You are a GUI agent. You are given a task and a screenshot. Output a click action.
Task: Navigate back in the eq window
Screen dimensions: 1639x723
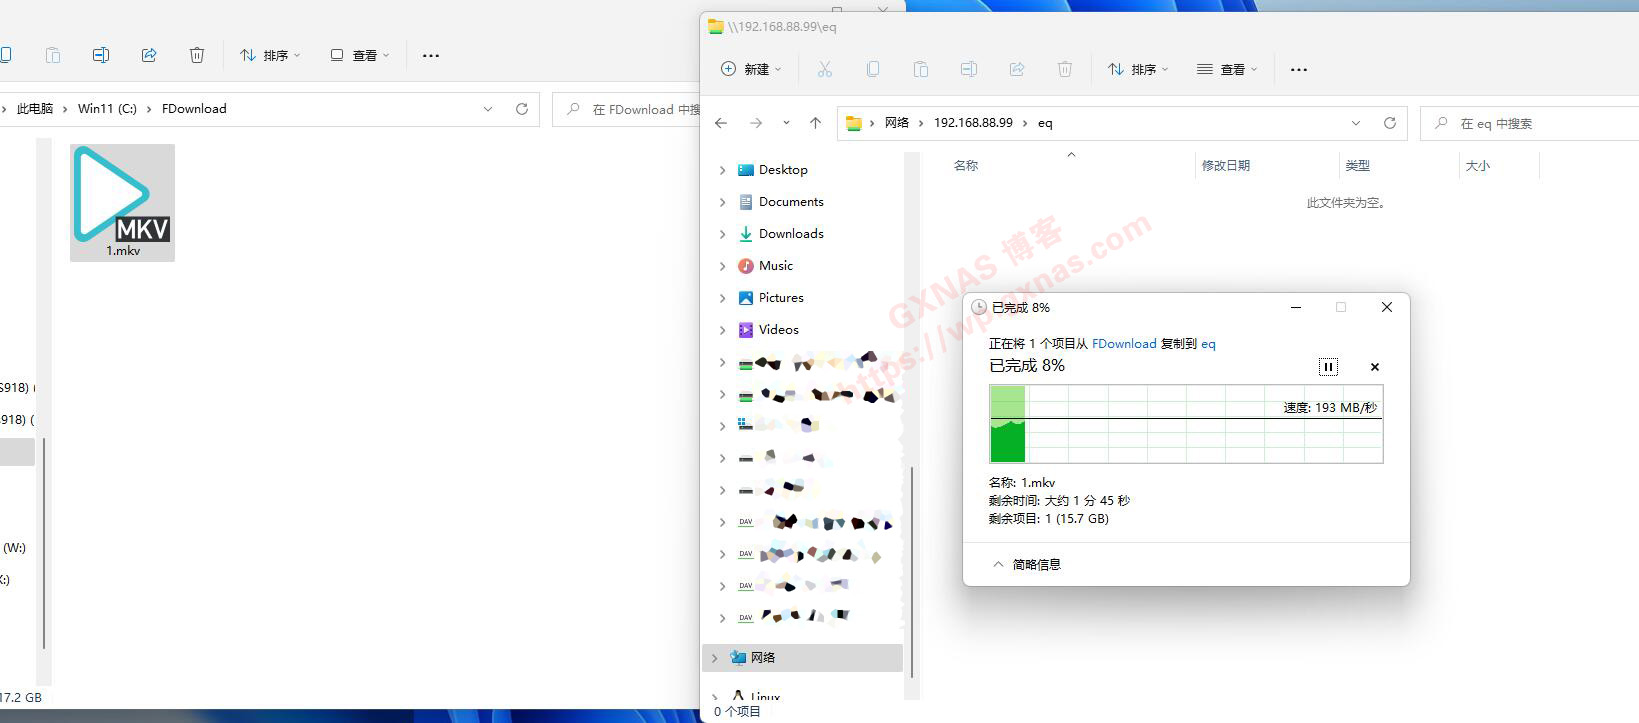[721, 123]
